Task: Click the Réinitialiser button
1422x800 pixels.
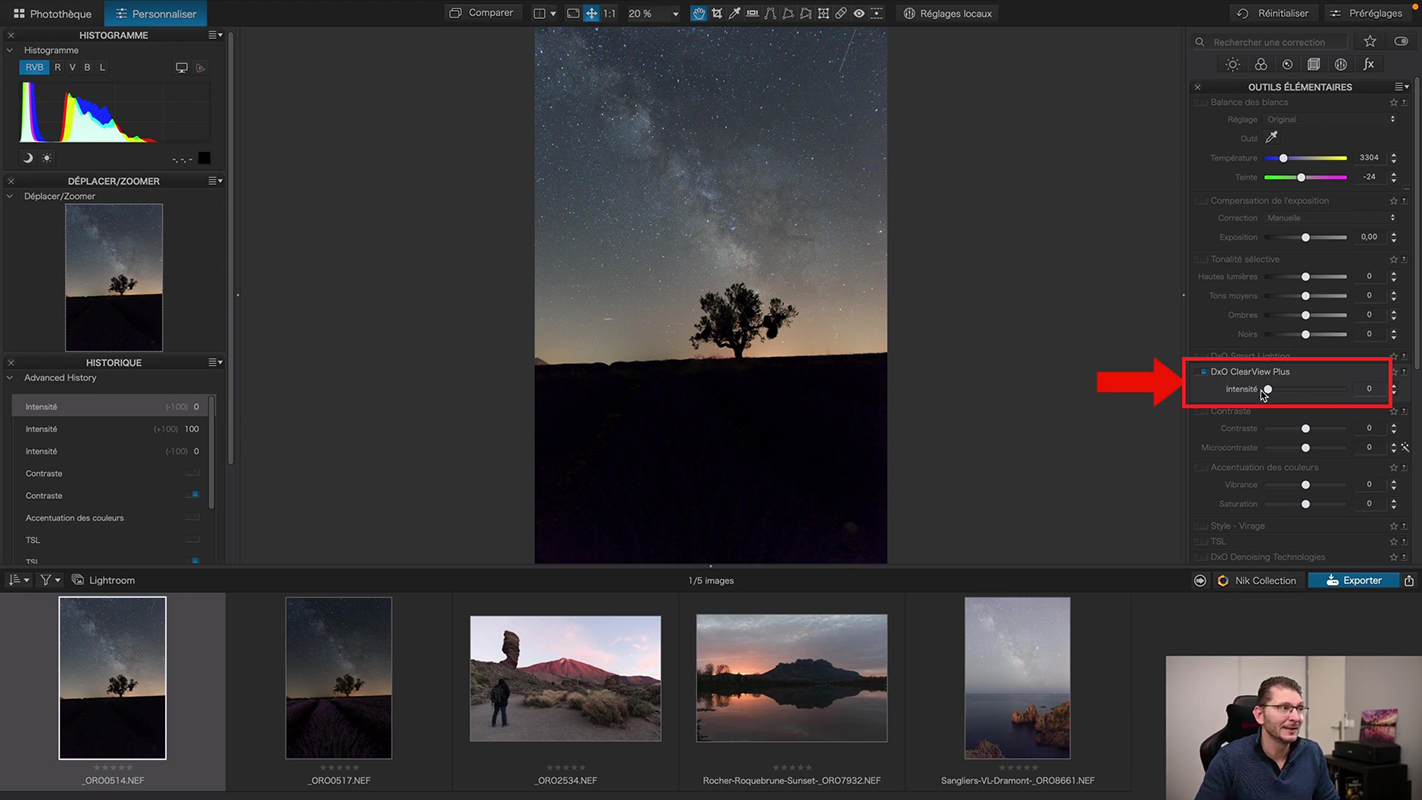Action: pyautogui.click(x=1272, y=14)
